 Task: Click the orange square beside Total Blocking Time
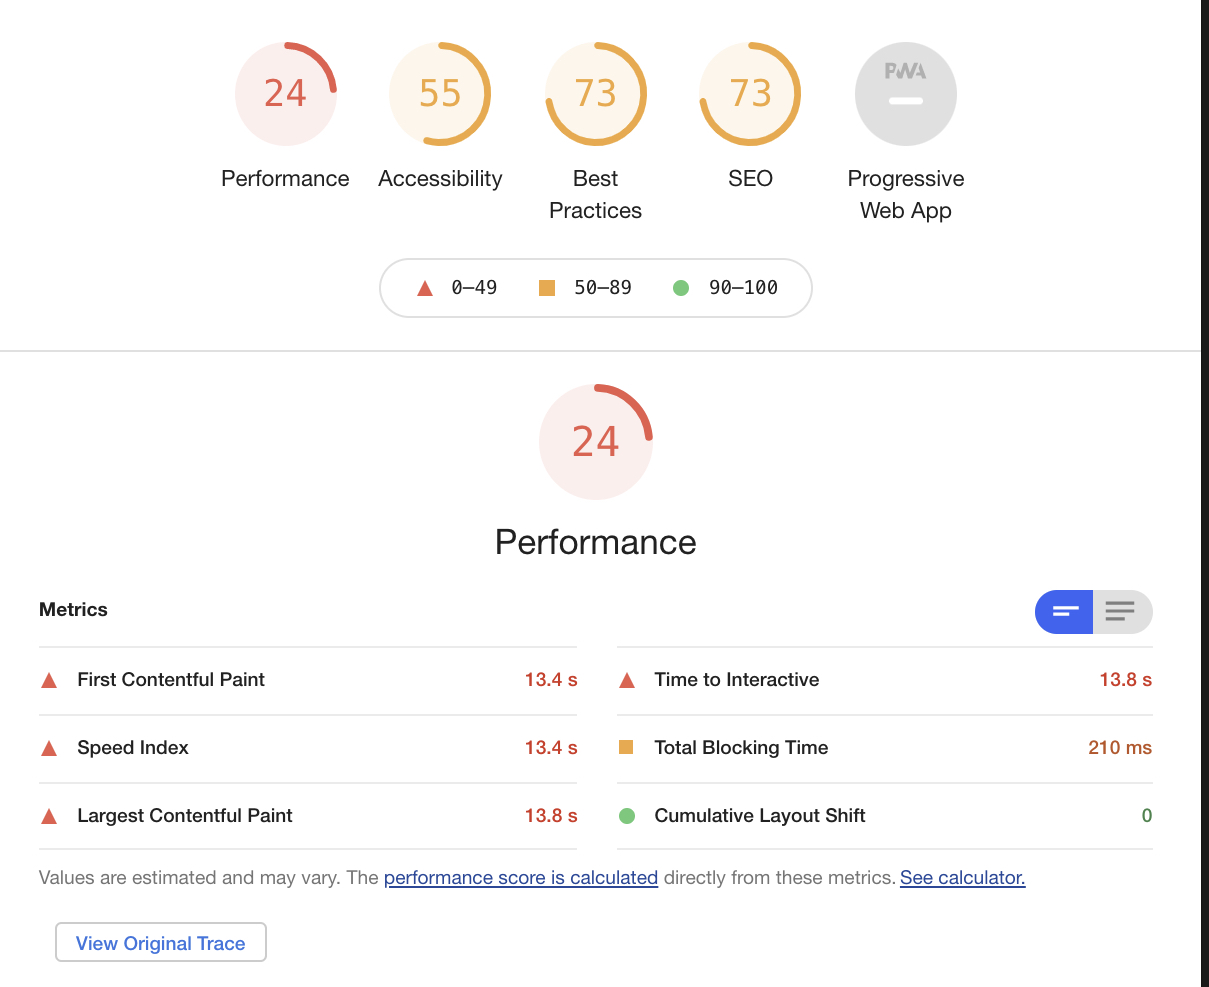626,747
